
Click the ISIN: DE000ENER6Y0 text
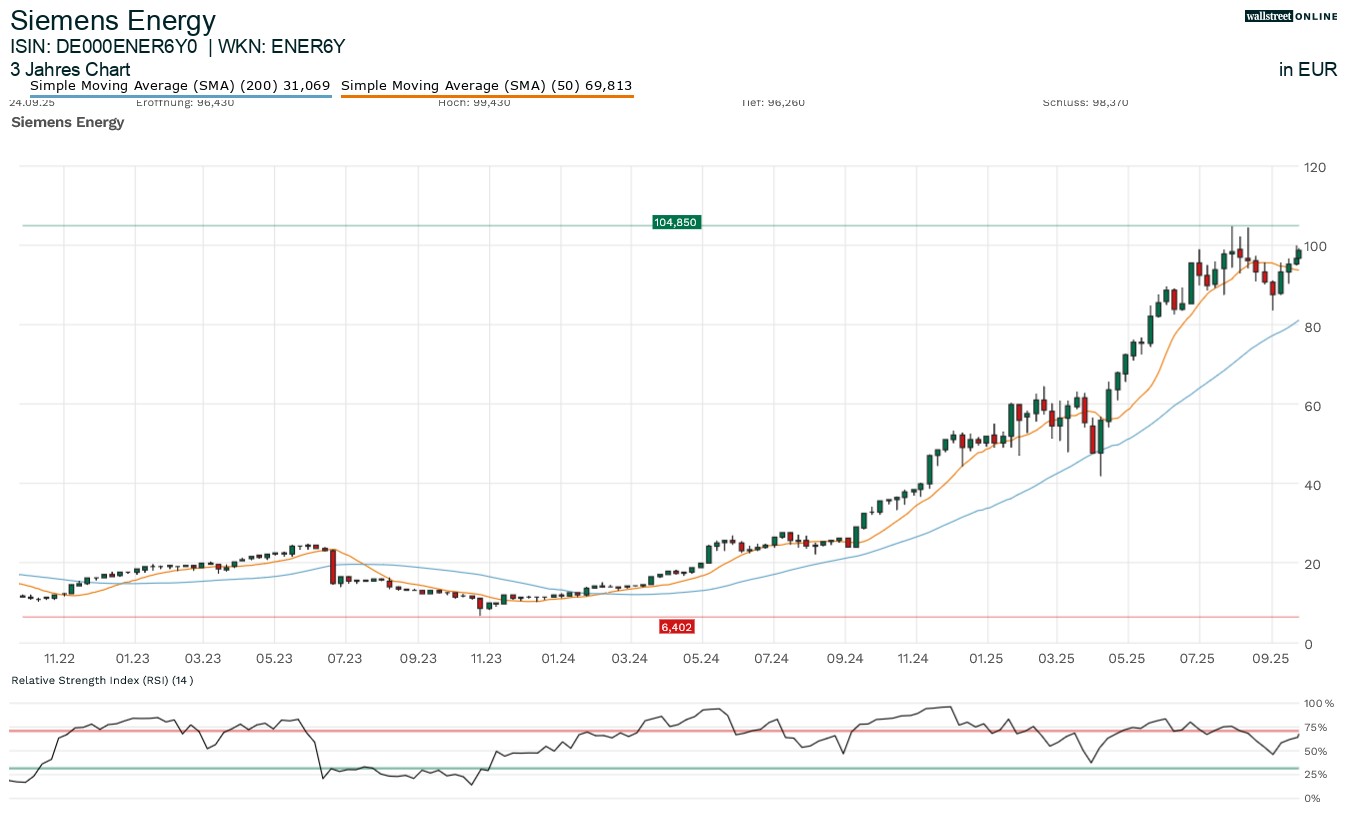(104, 46)
